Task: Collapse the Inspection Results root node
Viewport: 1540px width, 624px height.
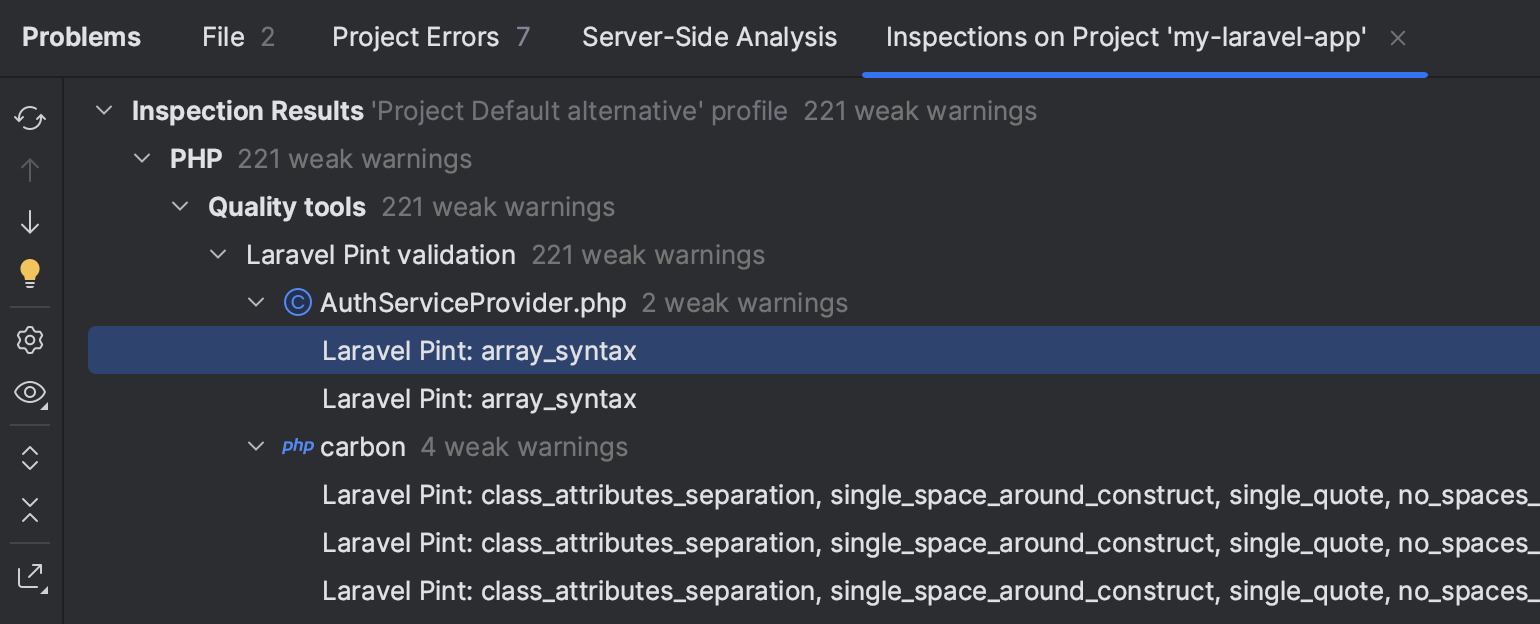Action: 104,110
